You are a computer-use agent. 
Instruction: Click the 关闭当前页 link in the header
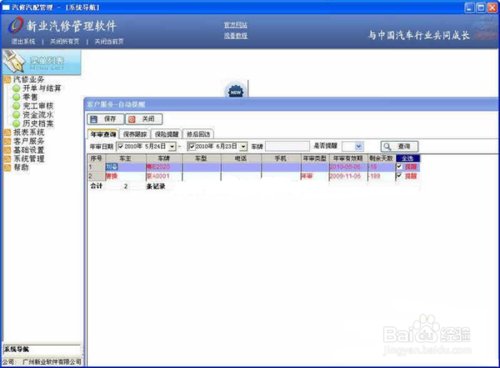(x=109, y=41)
